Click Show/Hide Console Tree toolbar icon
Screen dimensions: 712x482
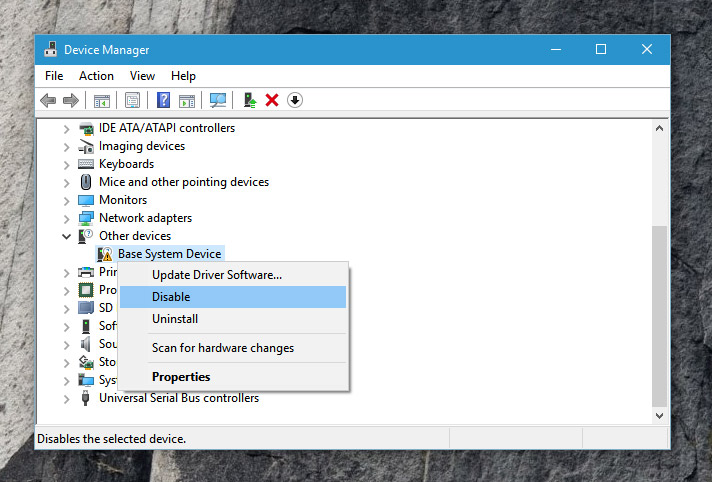(x=101, y=100)
